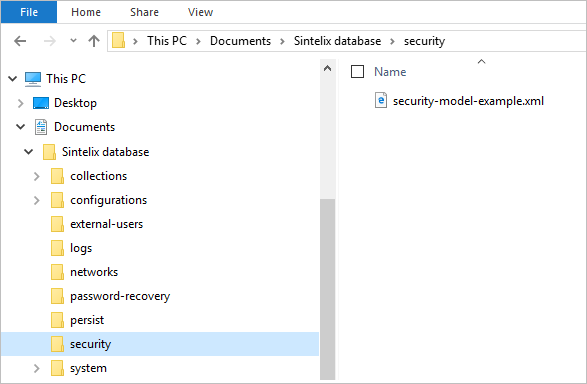The width and height of the screenshot is (587, 384).
Task: Expand the Desktop tree node
Action: tap(21, 103)
